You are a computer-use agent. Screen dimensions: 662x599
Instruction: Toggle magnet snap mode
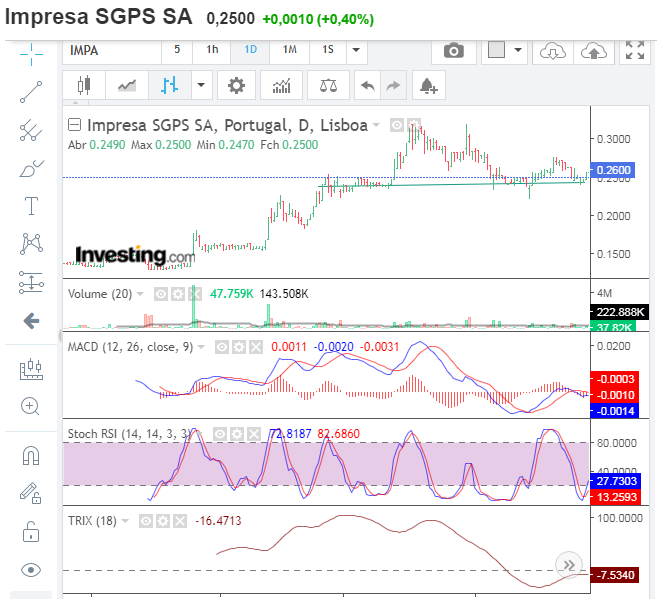tap(31, 455)
